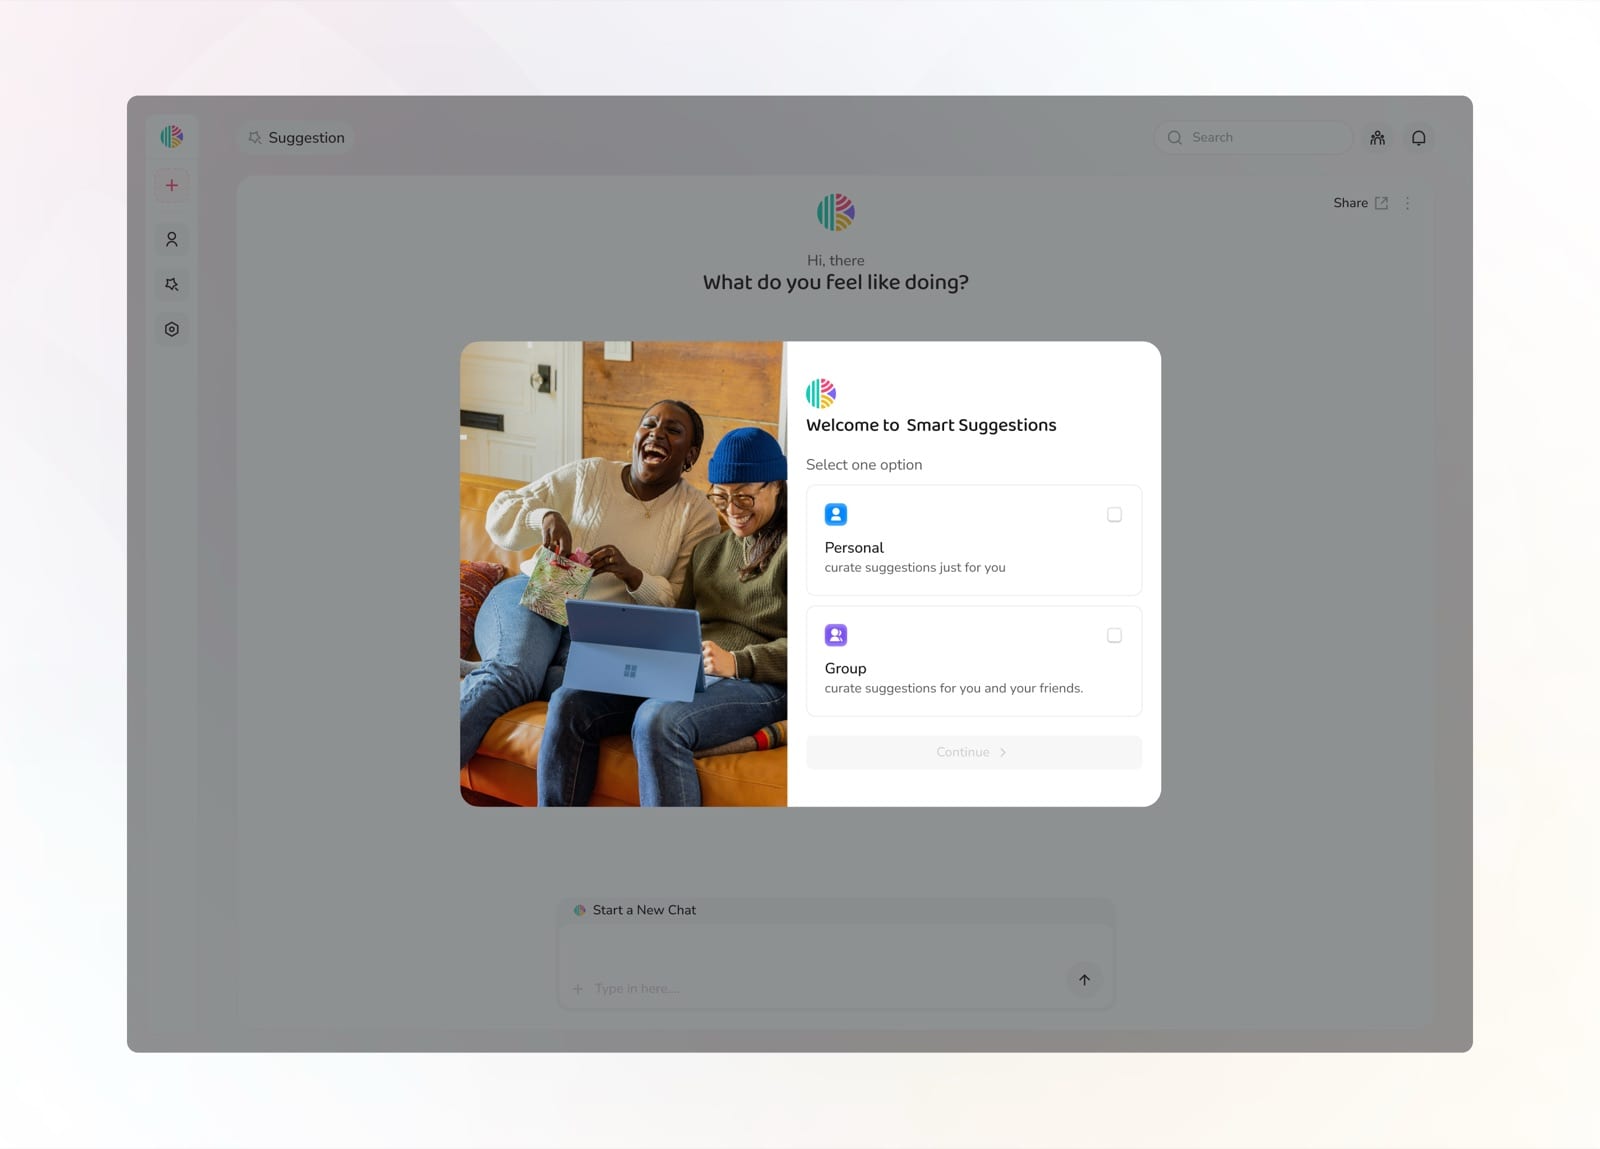Click the up-arrow send icon in the chat box
Viewport: 1600px width, 1149px height.
tap(1084, 980)
